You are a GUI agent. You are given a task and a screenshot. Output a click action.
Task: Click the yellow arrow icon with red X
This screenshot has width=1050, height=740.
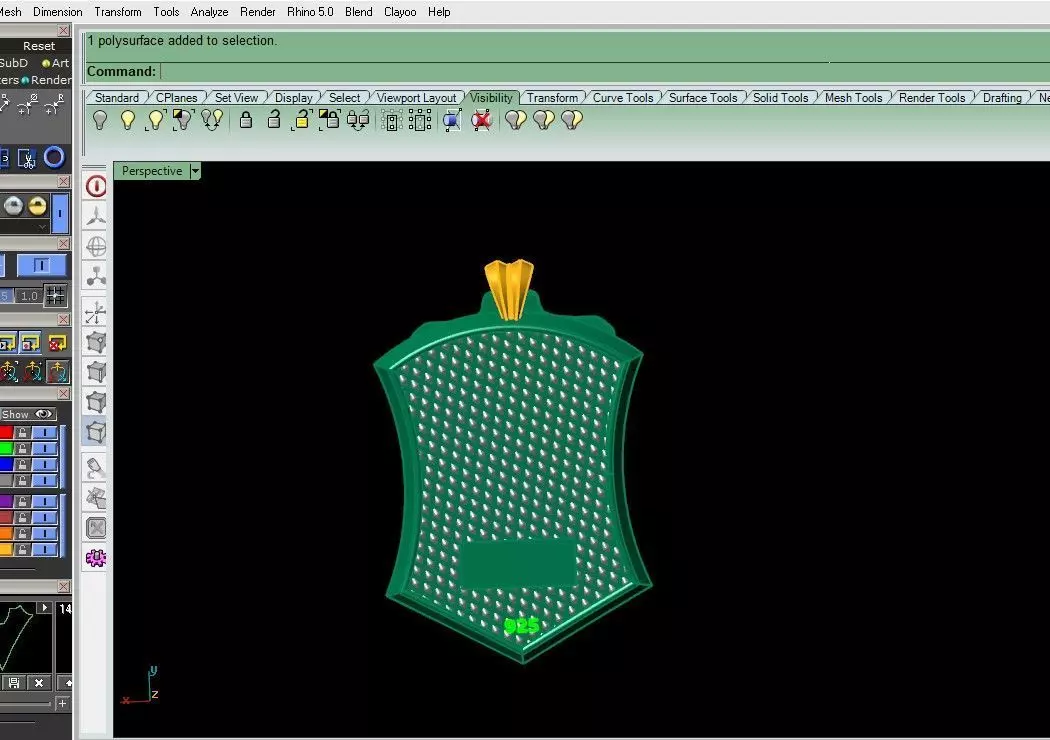(57, 343)
